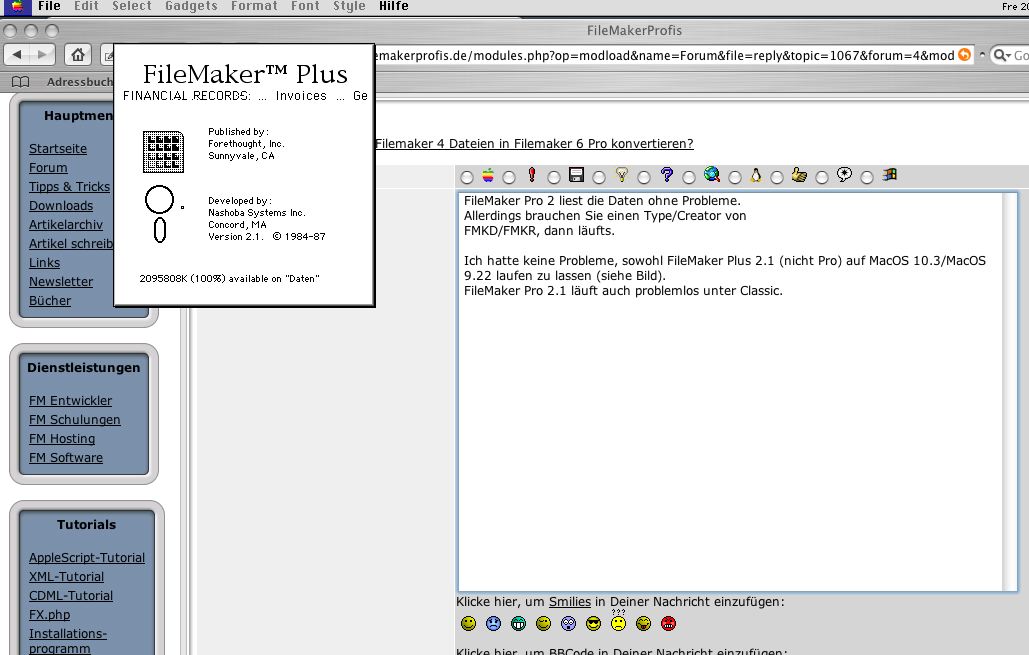Open the Downloads link in sidebar
The height and width of the screenshot is (655, 1029).
tap(61, 206)
